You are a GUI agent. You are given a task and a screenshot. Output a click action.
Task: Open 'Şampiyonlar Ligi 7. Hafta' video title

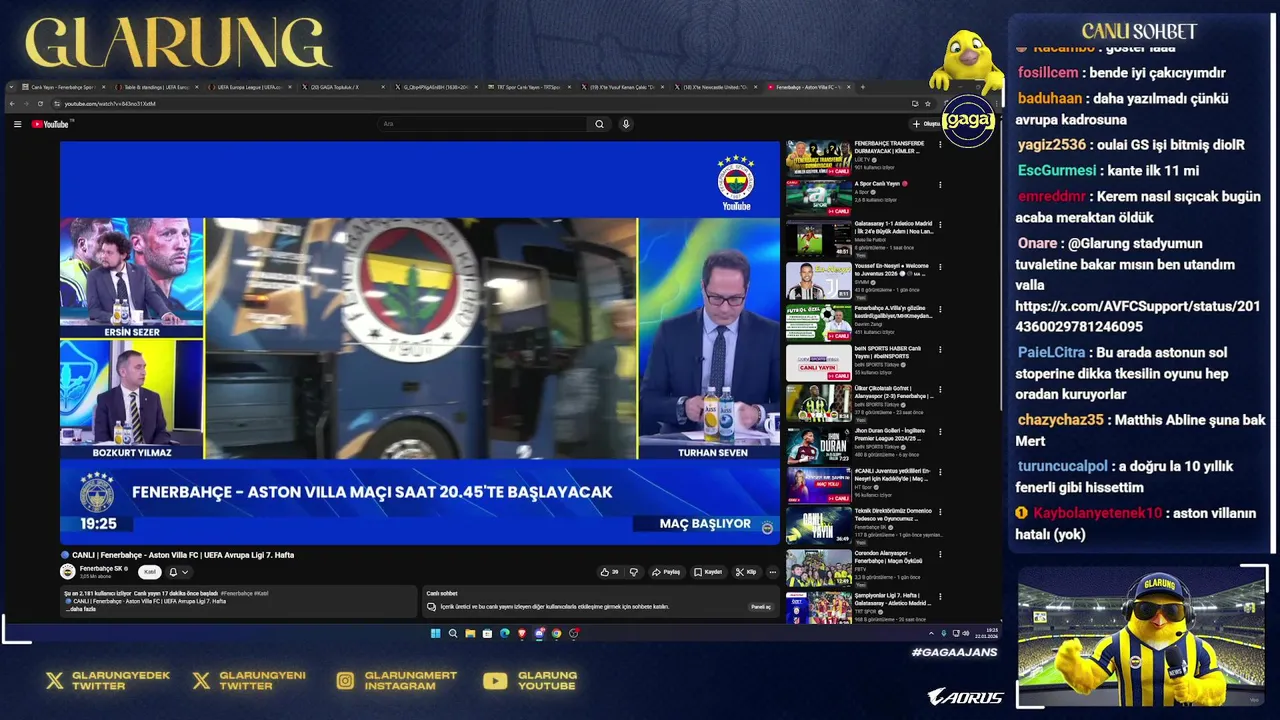coord(893,597)
